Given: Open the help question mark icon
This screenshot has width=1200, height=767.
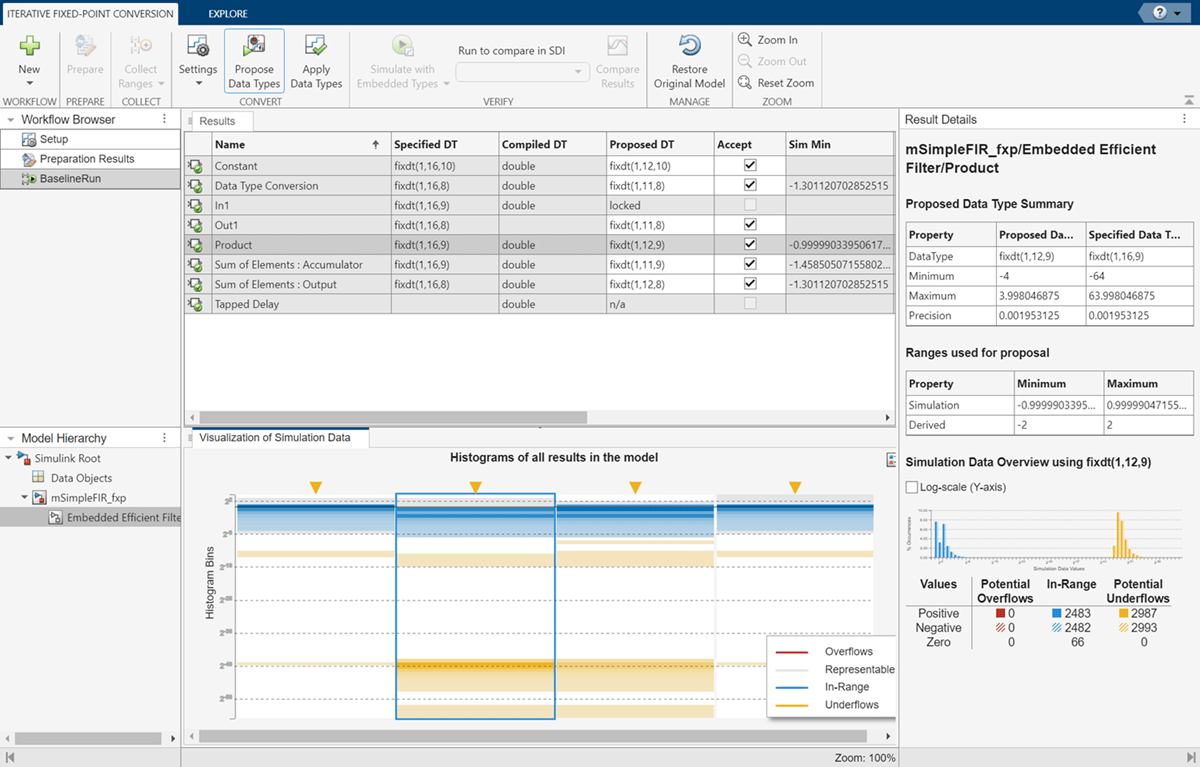Looking at the screenshot, I should [1160, 13].
